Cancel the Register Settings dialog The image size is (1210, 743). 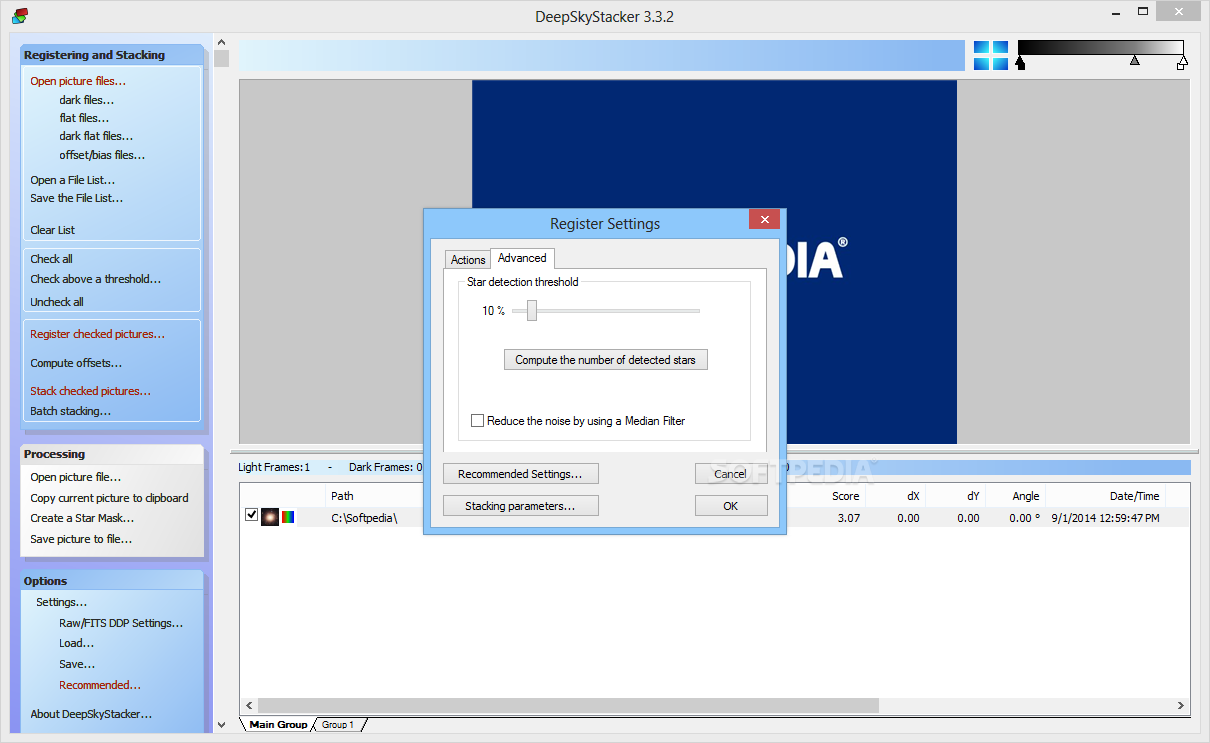pos(730,474)
